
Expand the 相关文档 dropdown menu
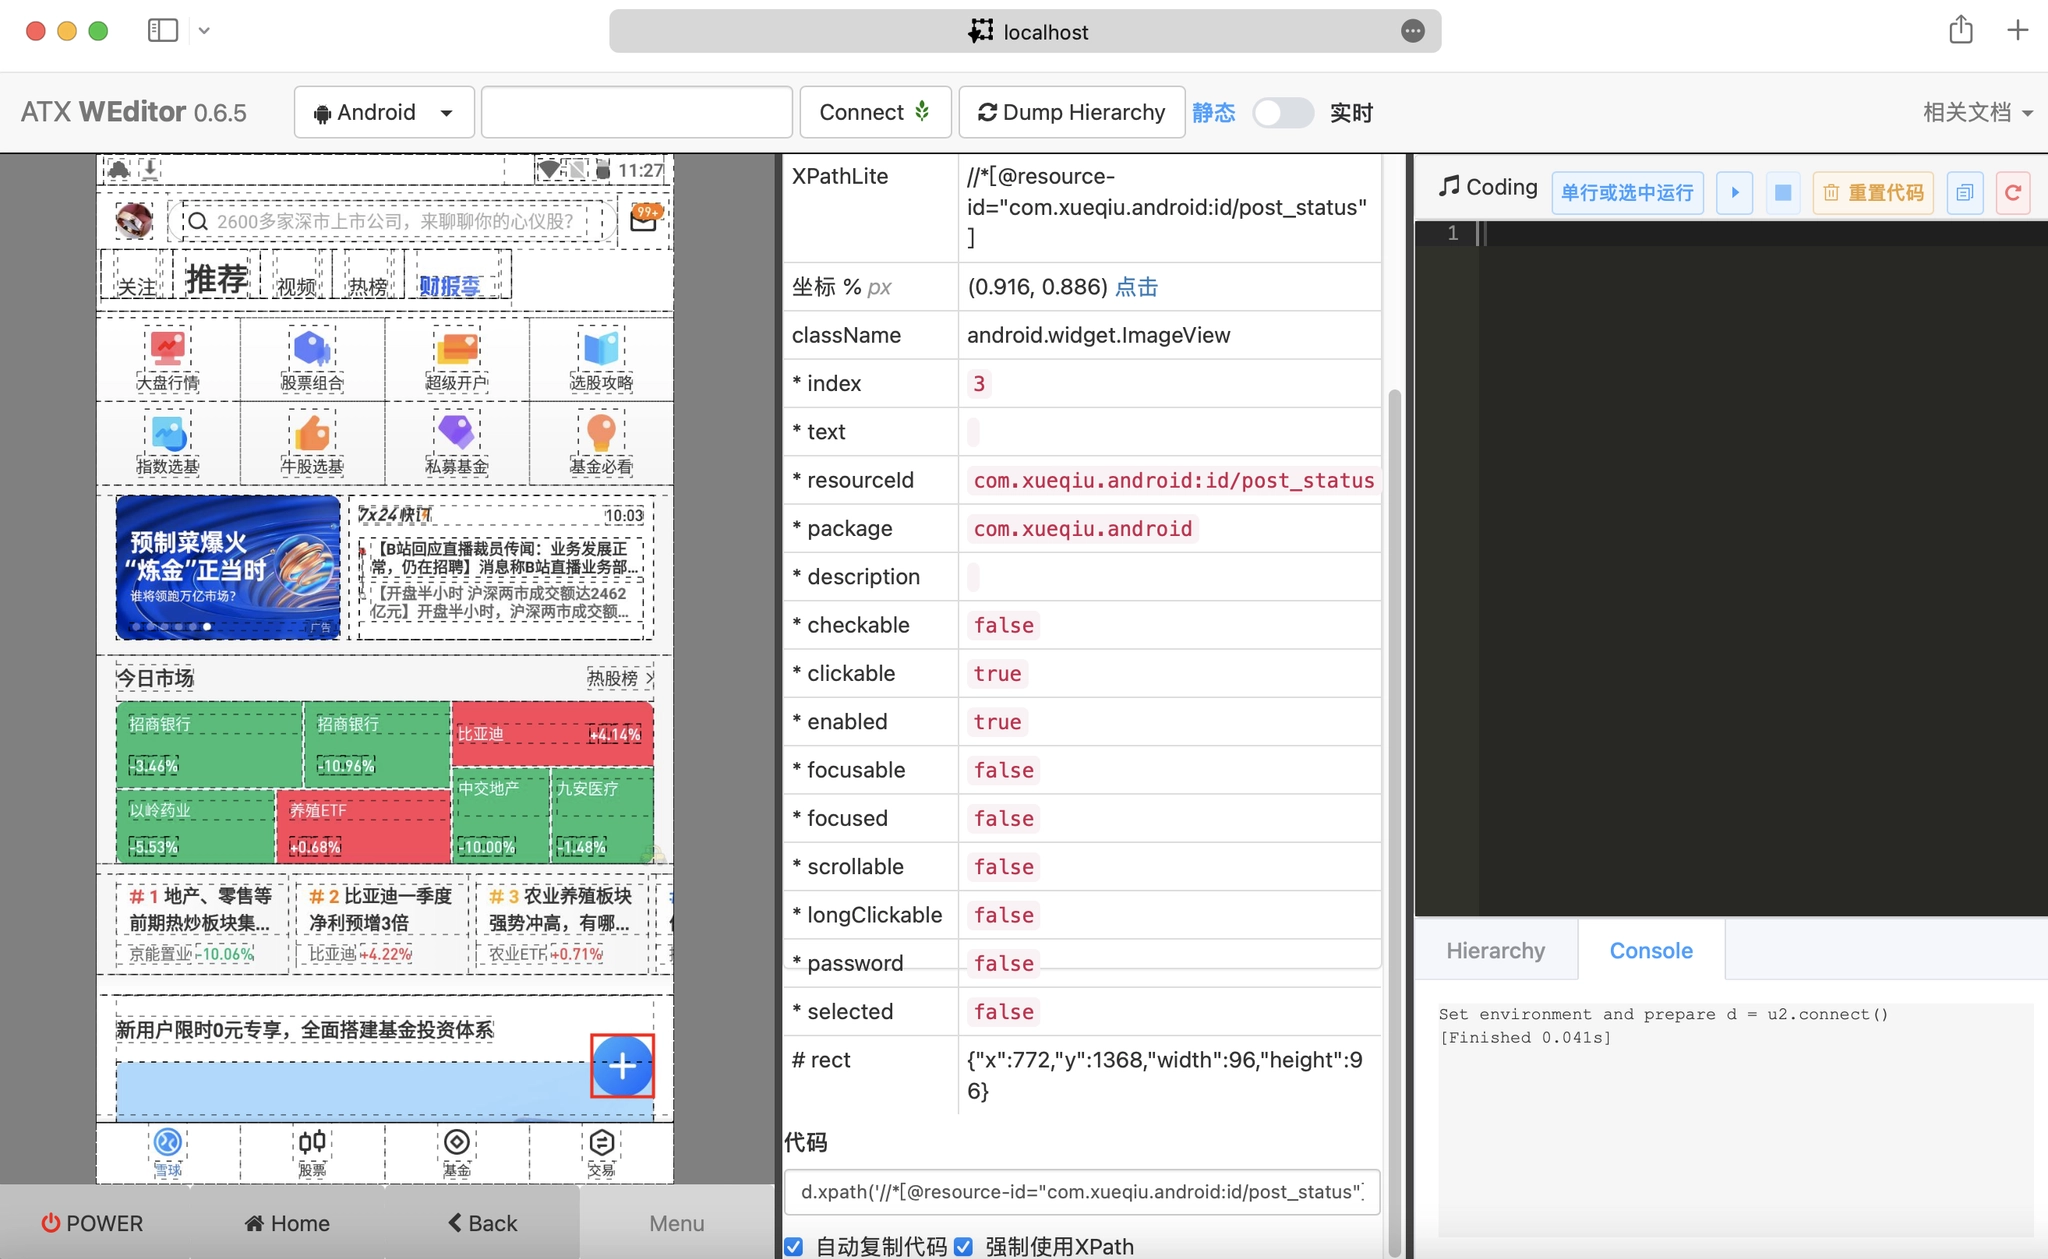pos(1977,112)
